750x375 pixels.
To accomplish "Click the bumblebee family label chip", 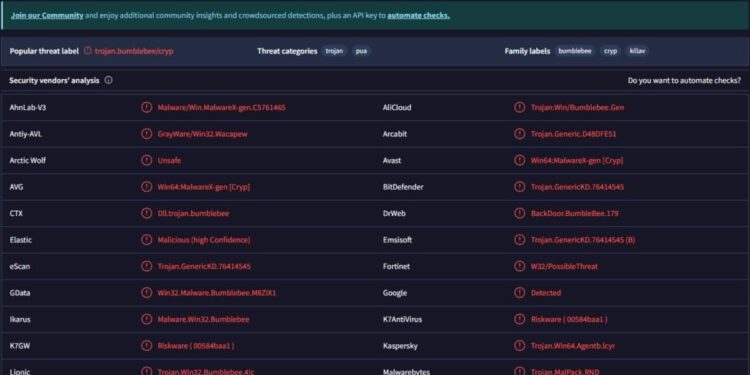I will [x=575, y=51].
